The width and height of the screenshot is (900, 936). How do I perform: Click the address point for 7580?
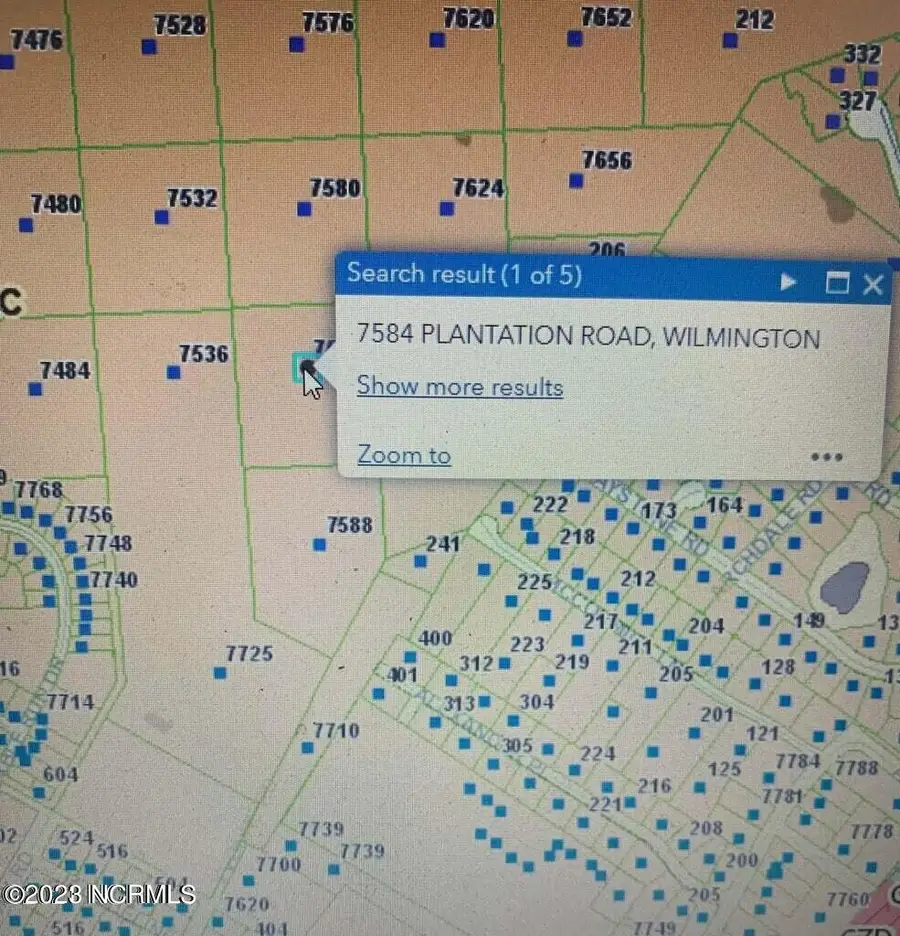point(304,209)
